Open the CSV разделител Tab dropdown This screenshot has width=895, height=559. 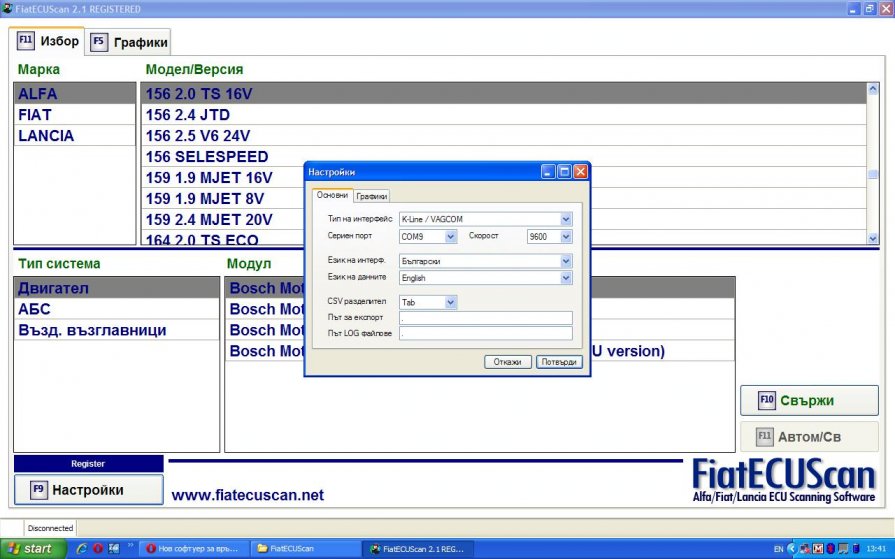coord(451,302)
